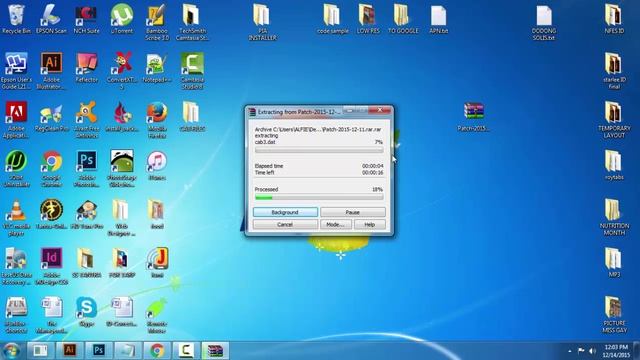
Task: Launch IObit Uninstaller shortcut
Action: tap(16, 169)
